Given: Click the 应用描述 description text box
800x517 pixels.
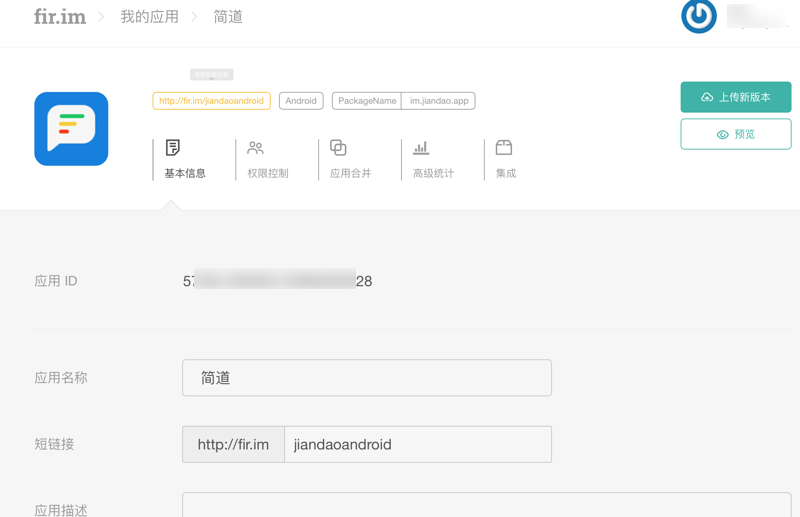Looking at the screenshot, I should pos(486,505).
